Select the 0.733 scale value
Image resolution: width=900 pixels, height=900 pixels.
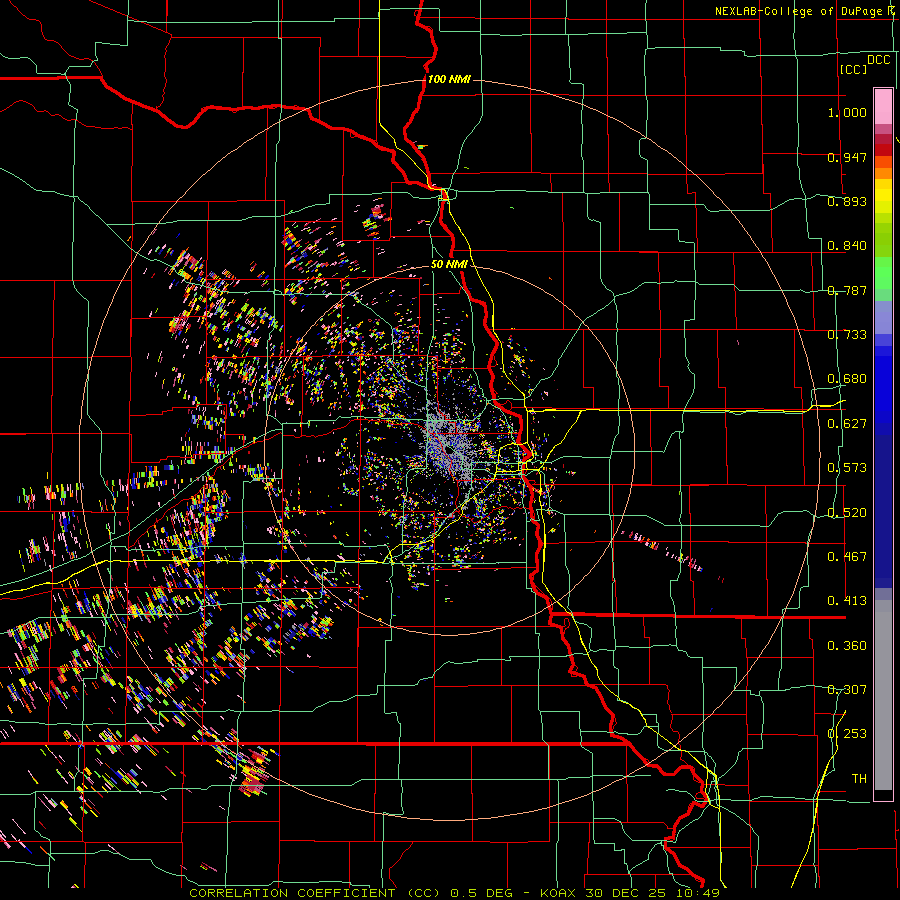tap(847, 335)
